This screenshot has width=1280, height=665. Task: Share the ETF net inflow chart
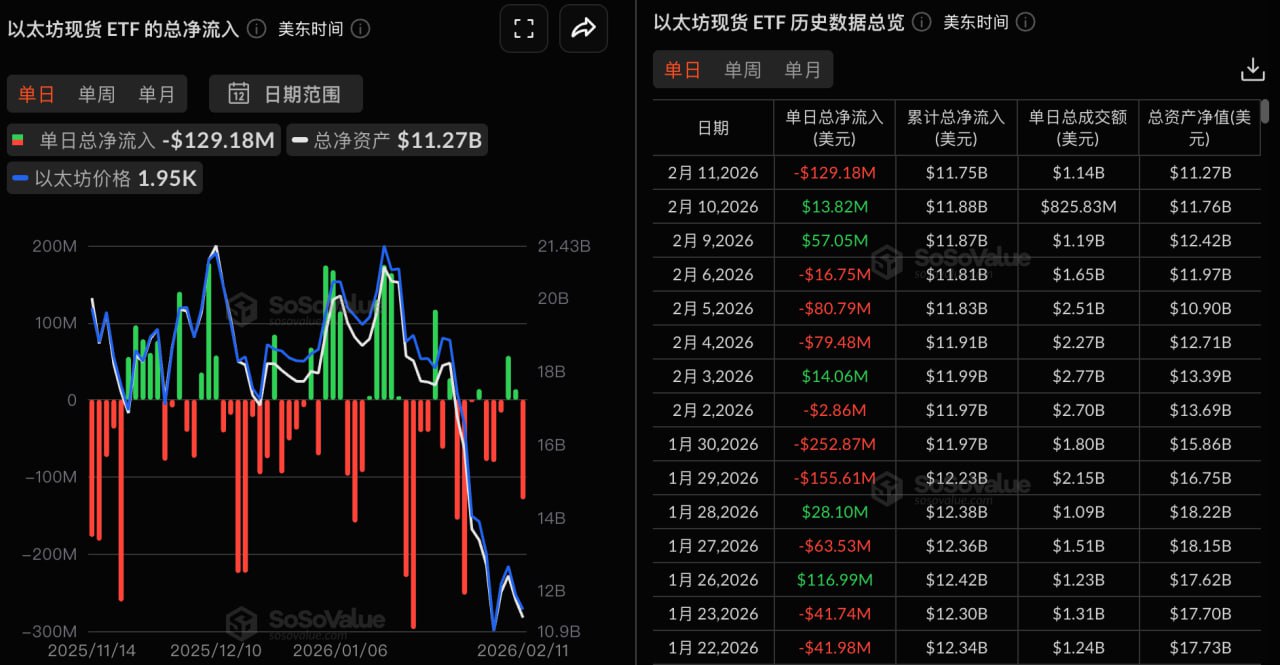[x=583, y=28]
